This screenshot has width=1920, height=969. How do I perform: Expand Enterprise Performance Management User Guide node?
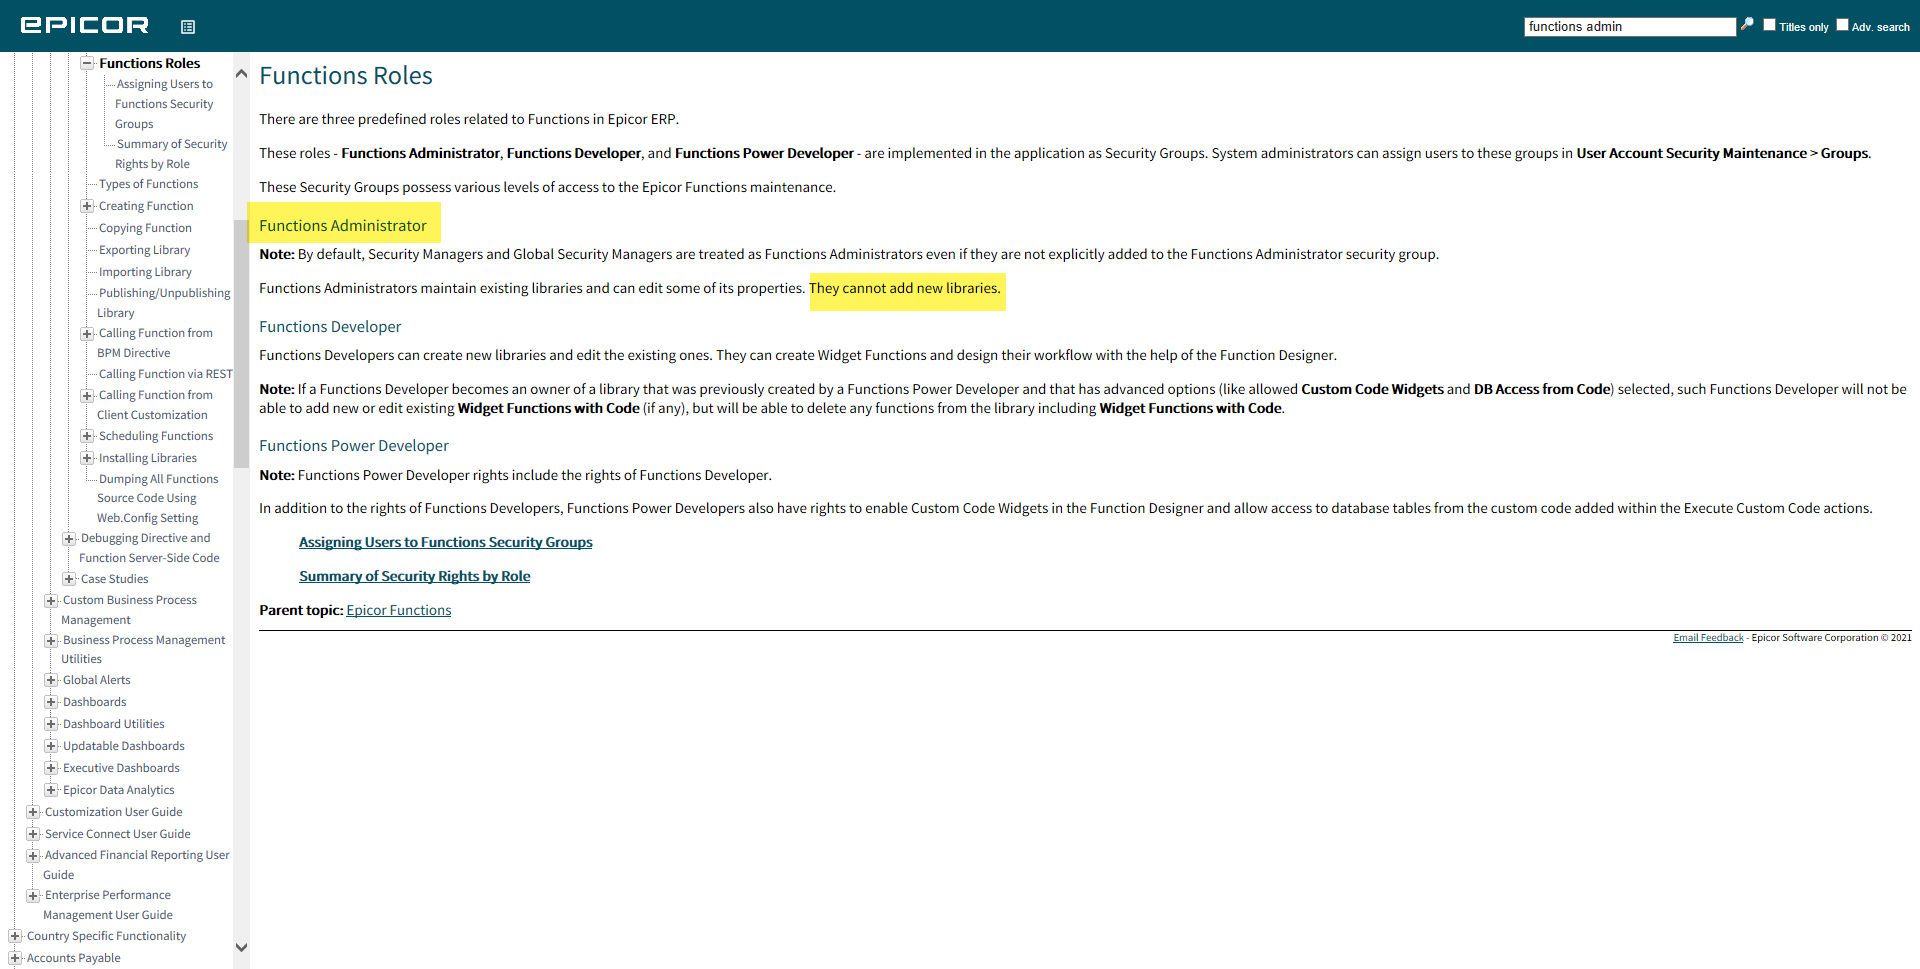point(33,896)
